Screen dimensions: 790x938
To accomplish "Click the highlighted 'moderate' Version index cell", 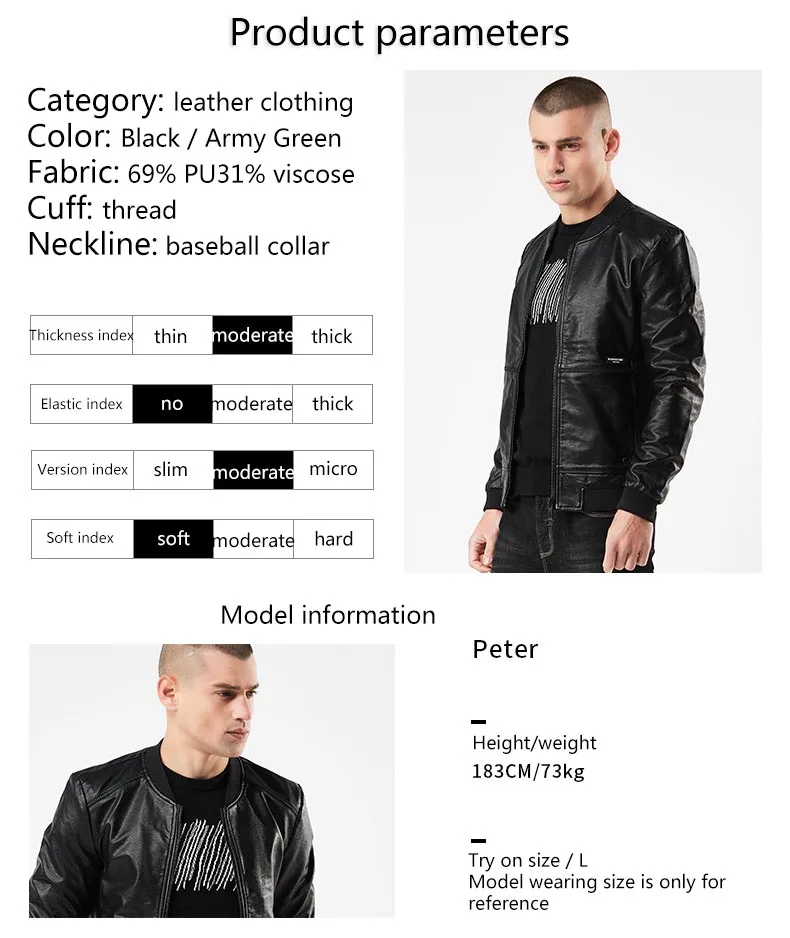I will coord(253,470).
